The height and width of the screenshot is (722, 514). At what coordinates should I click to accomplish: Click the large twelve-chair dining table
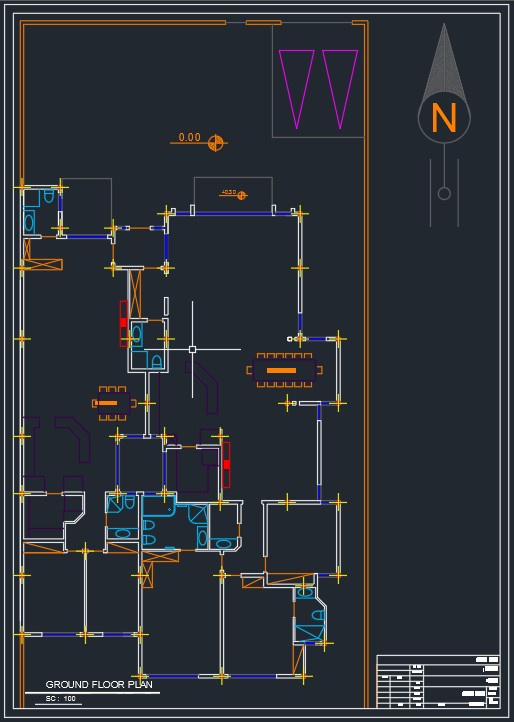coord(284,370)
